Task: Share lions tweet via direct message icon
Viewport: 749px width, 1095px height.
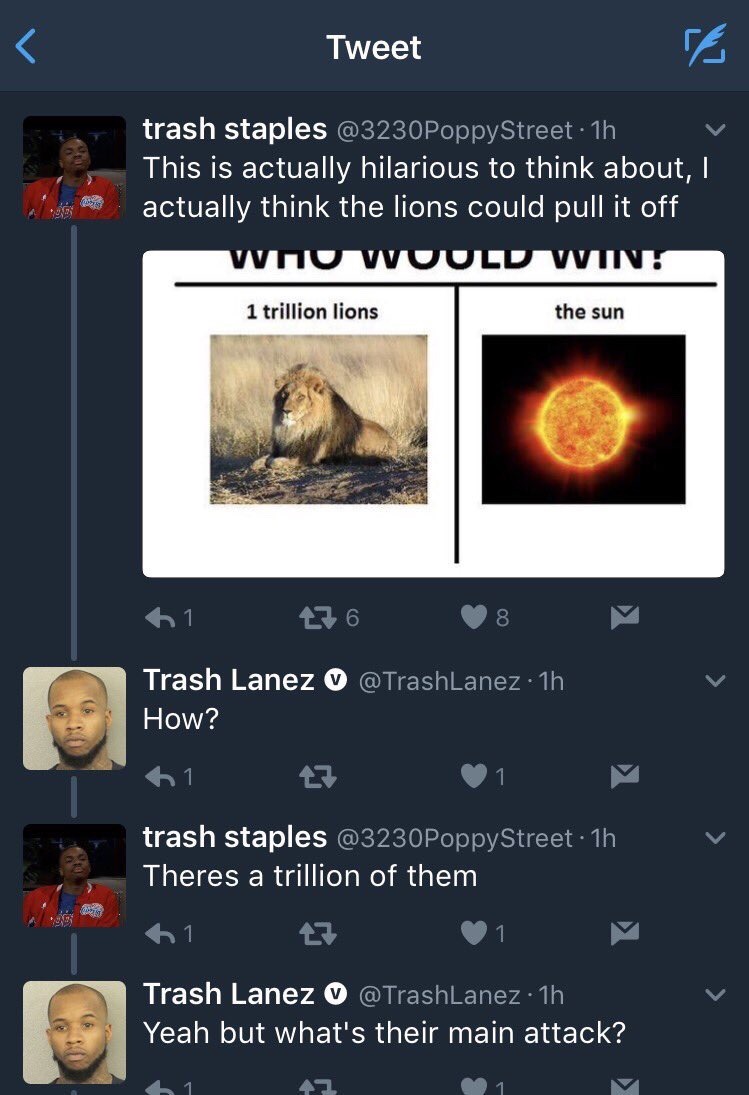Action: click(624, 617)
